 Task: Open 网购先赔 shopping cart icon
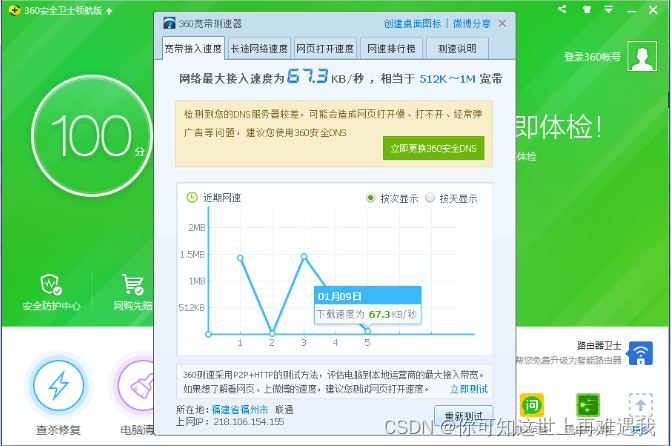[133, 284]
